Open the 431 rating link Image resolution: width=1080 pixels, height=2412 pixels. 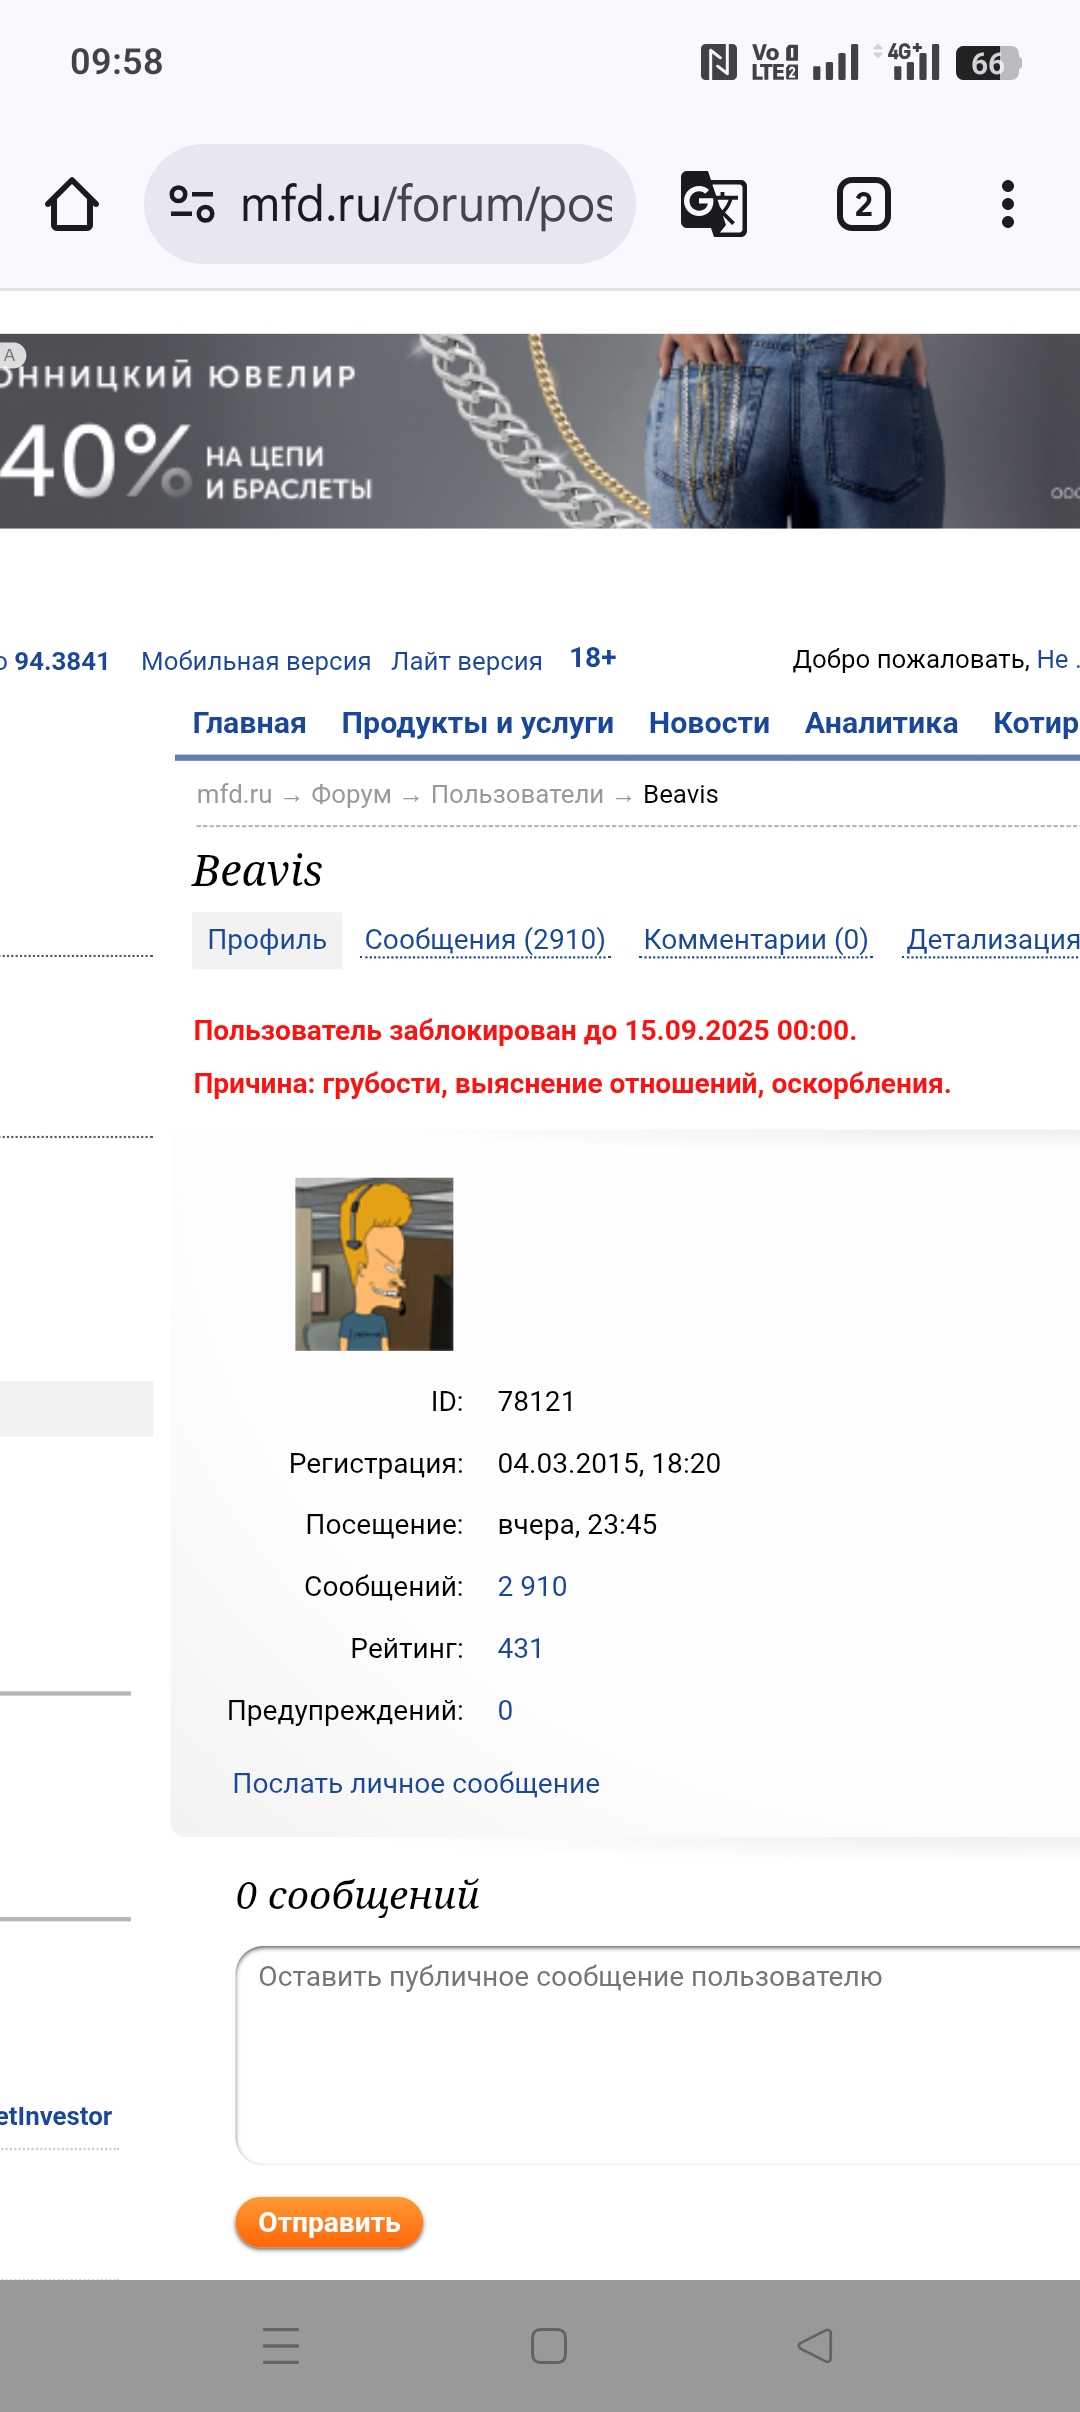pyautogui.click(x=520, y=1649)
